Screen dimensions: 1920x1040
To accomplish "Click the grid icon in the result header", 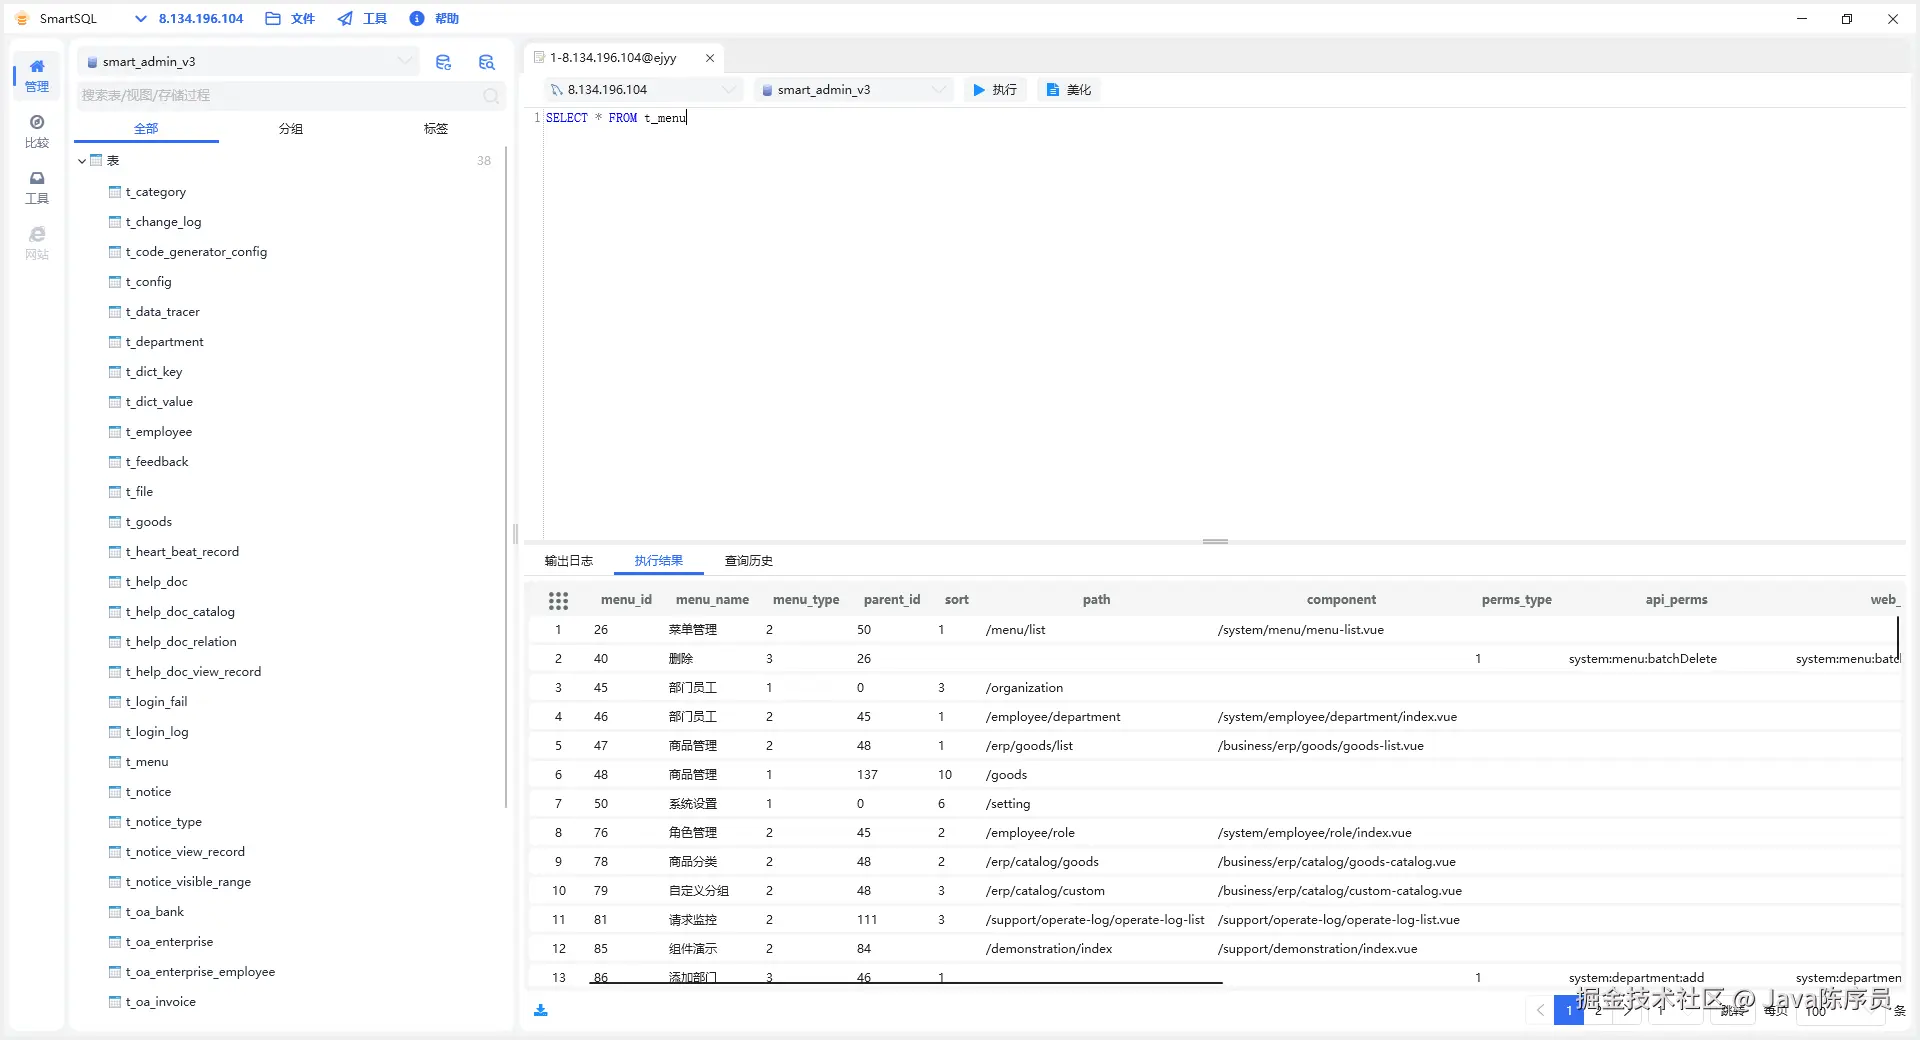I will pyautogui.click(x=558, y=600).
